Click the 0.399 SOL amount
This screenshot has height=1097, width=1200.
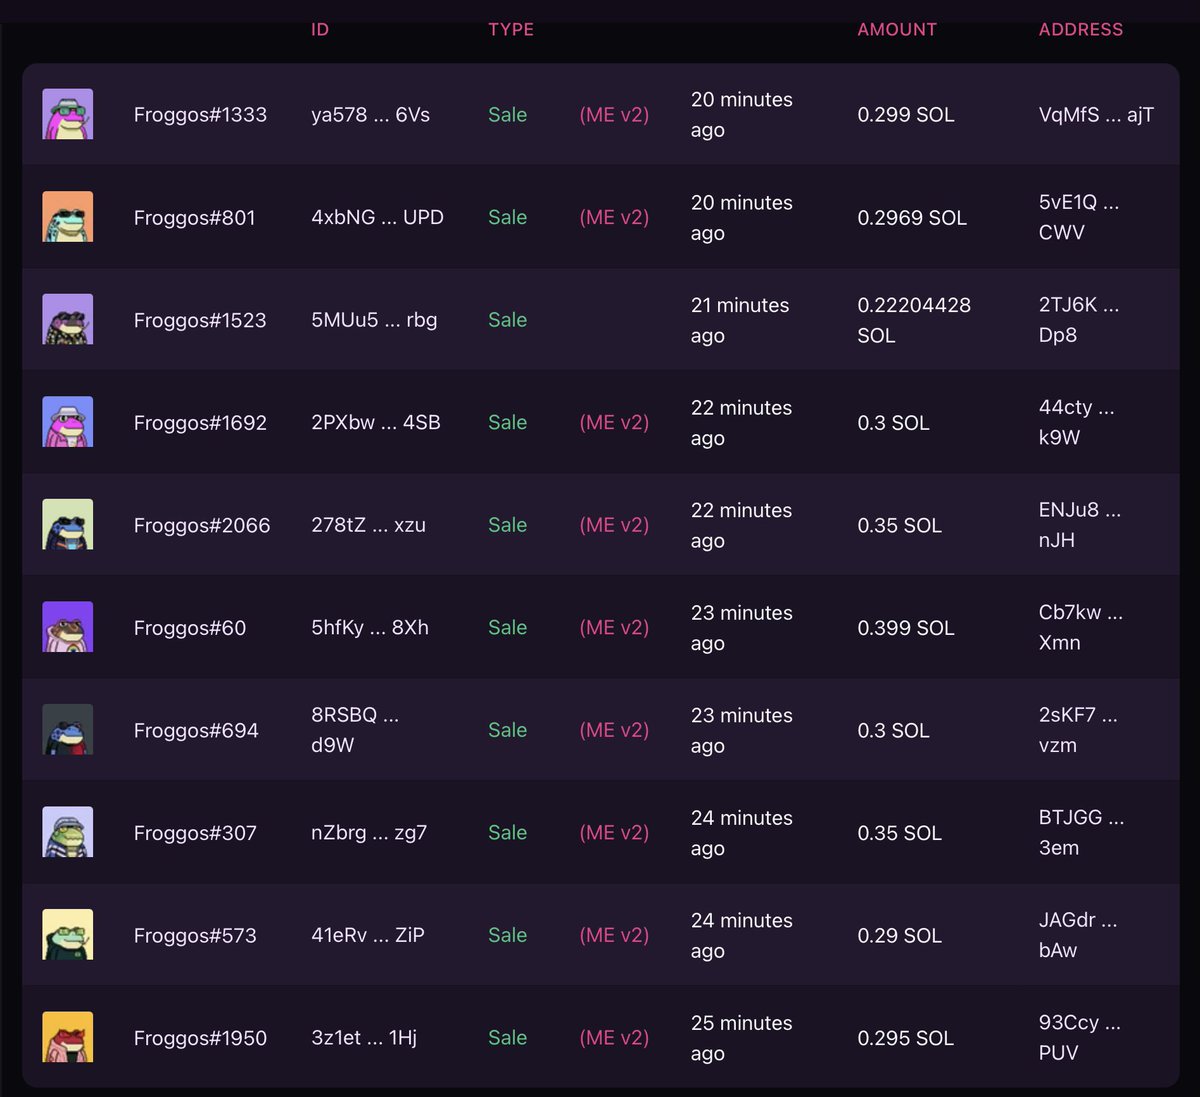pyautogui.click(x=906, y=628)
